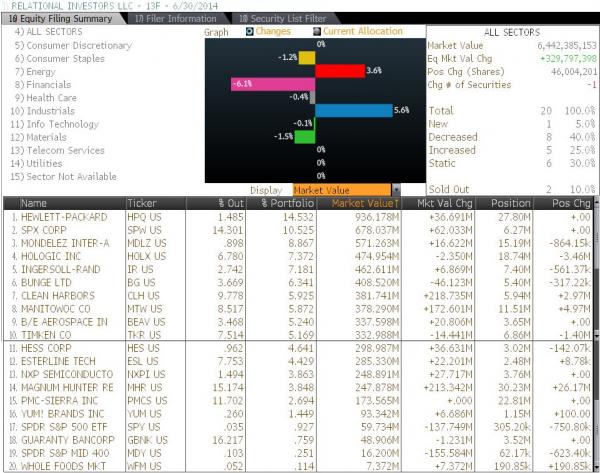Select the SPX CORP holding row

point(298,230)
